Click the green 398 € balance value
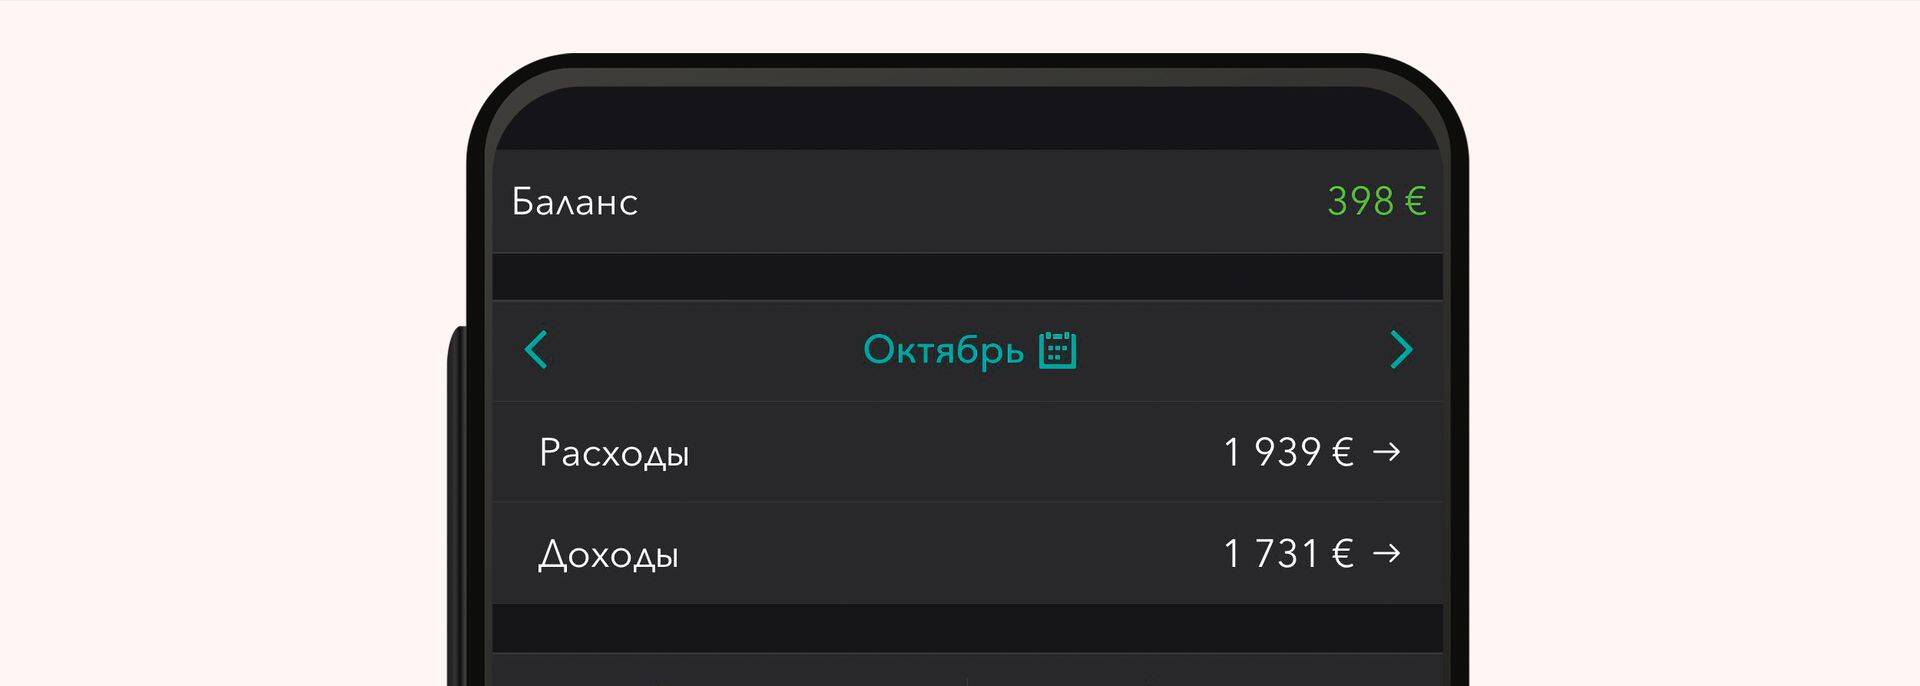The width and height of the screenshot is (1920, 686). click(1377, 202)
